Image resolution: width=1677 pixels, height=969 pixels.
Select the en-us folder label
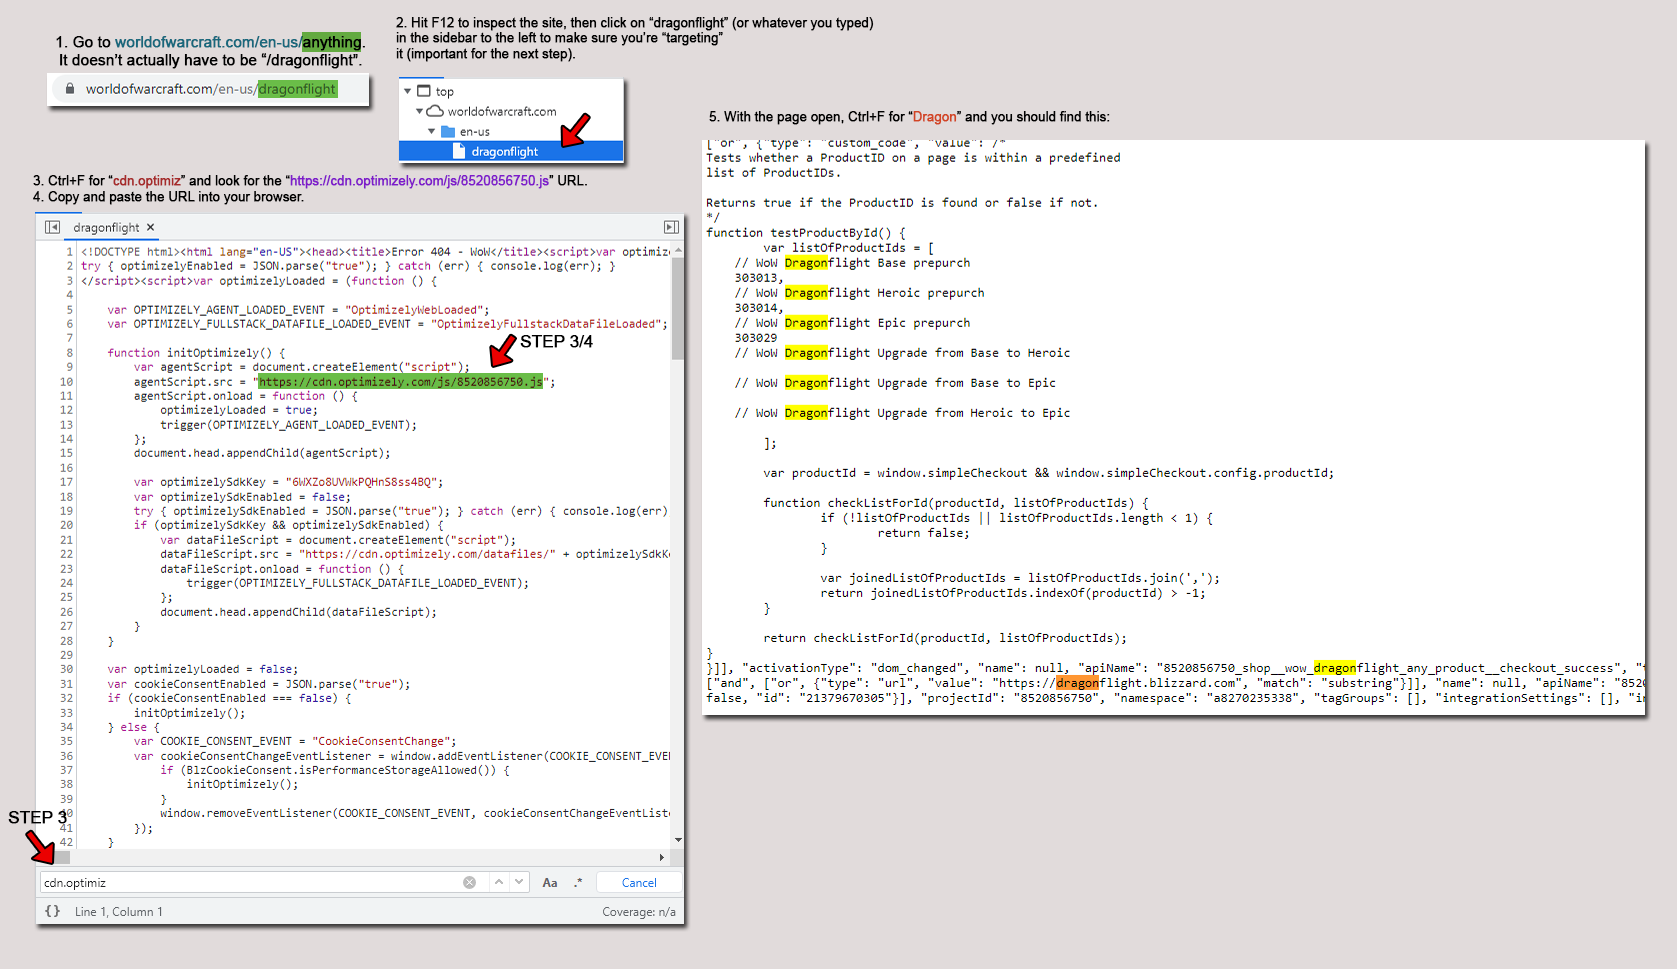pos(475,131)
